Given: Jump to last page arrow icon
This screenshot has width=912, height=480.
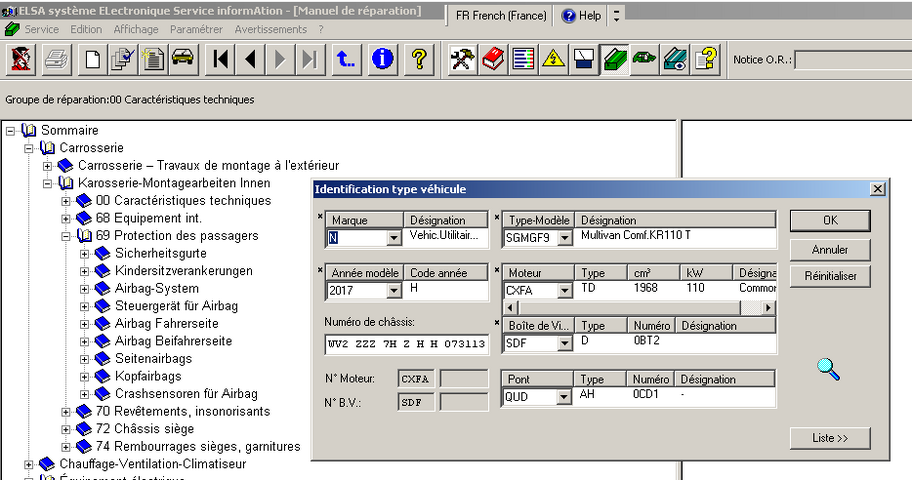Looking at the screenshot, I should (x=311, y=59).
